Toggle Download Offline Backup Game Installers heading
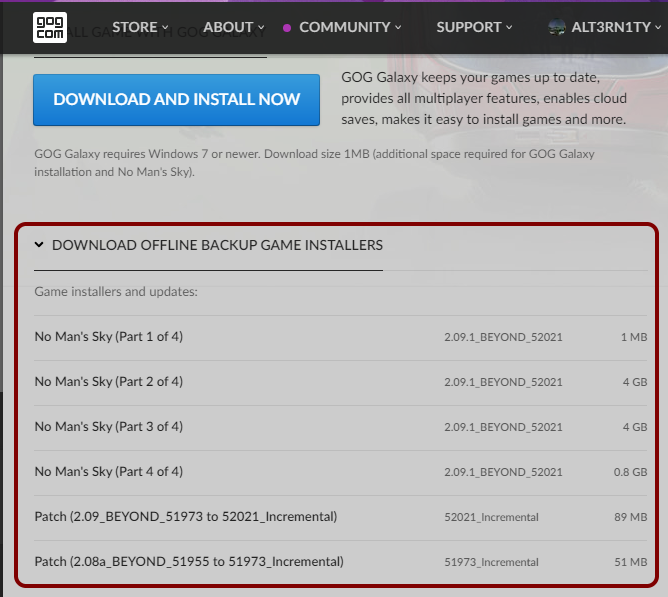 [x=217, y=245]
